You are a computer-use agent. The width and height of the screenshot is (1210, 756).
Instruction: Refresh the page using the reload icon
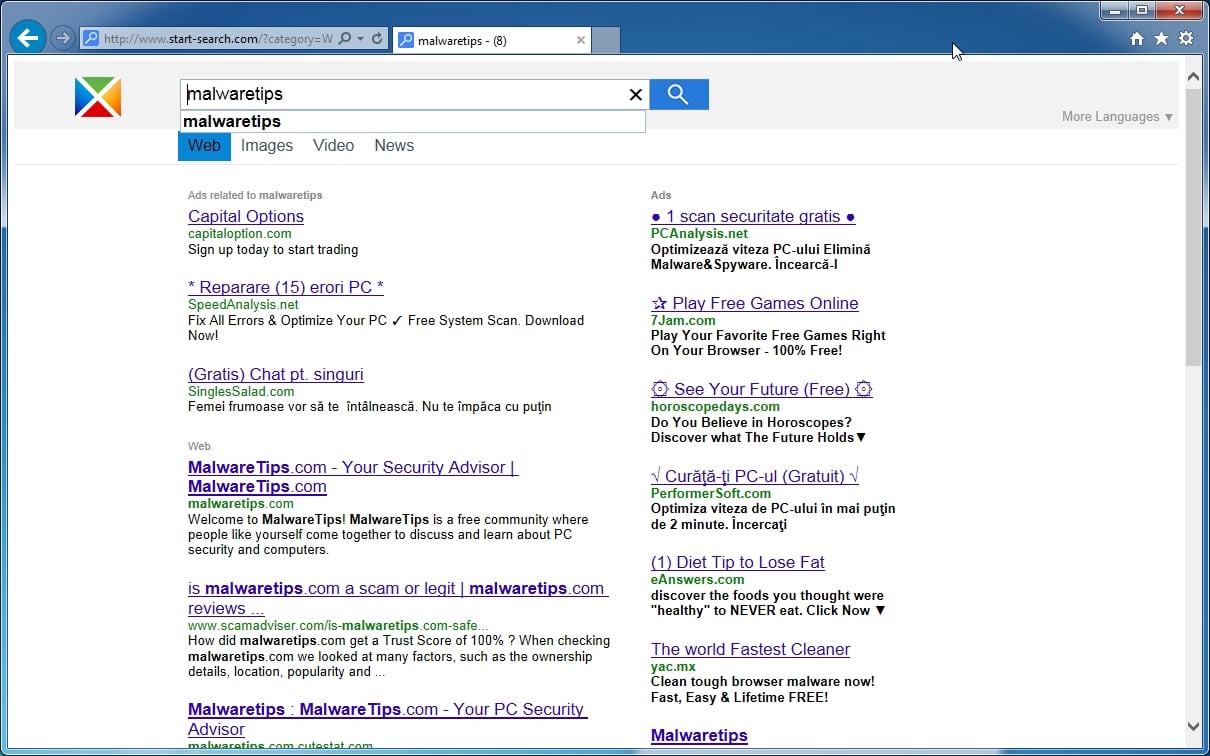(377, 39)
